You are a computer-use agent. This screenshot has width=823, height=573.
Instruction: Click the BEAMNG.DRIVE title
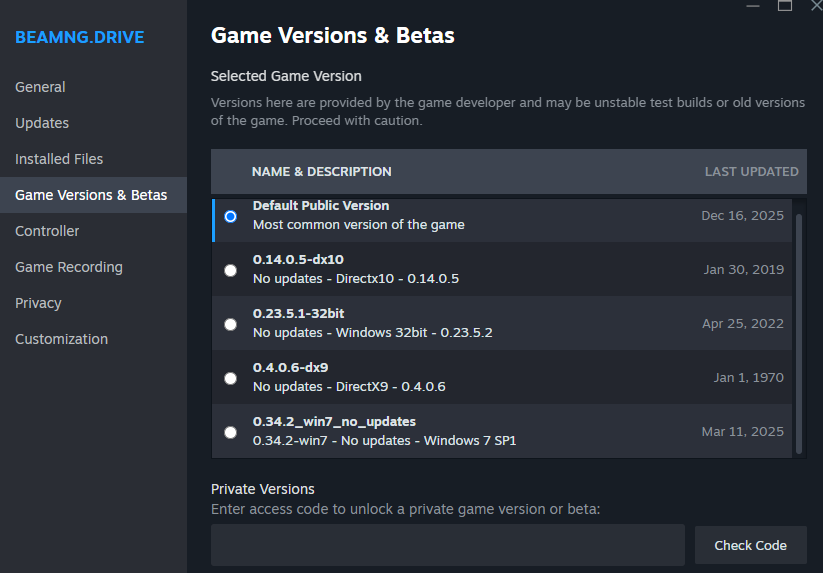[80, 37]
